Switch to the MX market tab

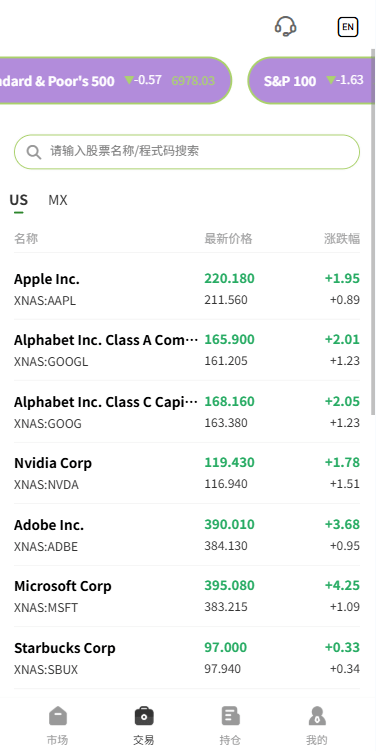tap(58, 200)
